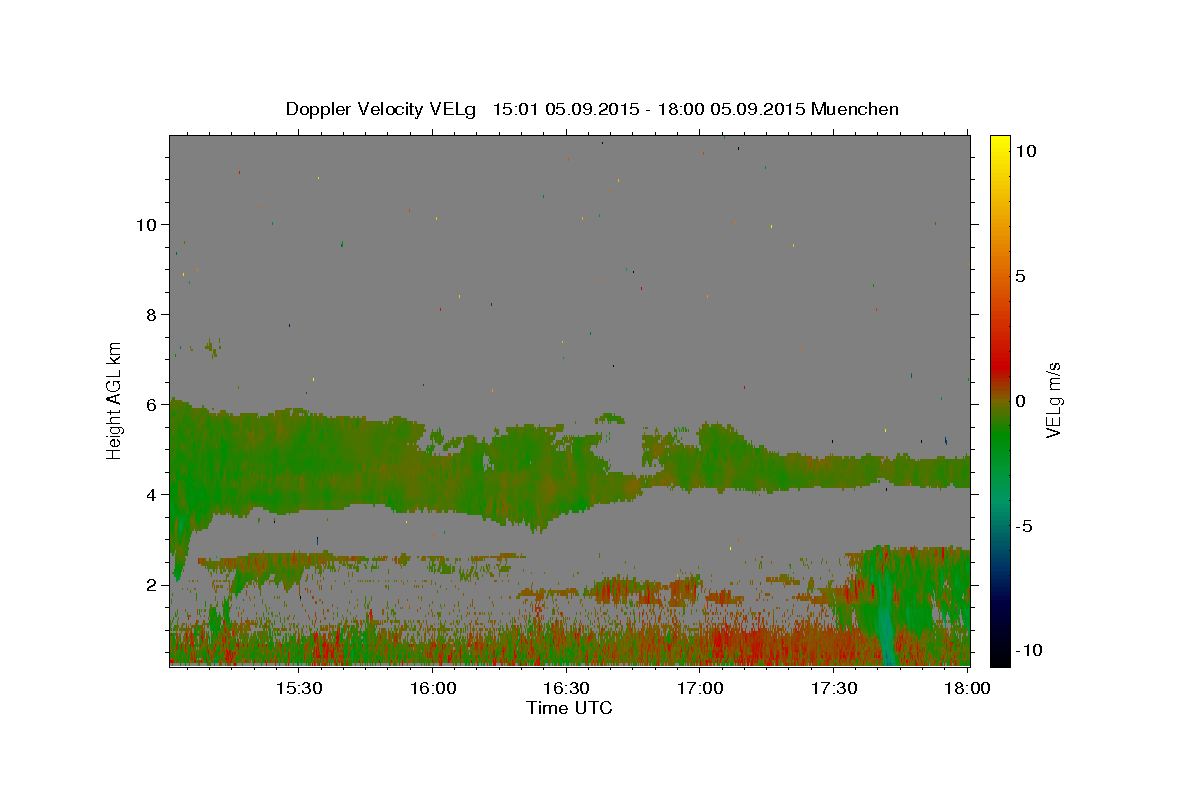Image resolution: width=1200 pixels, height=800 pixels.
Task: Click the colorbar tick label 0
Action: click(1020, 401)
